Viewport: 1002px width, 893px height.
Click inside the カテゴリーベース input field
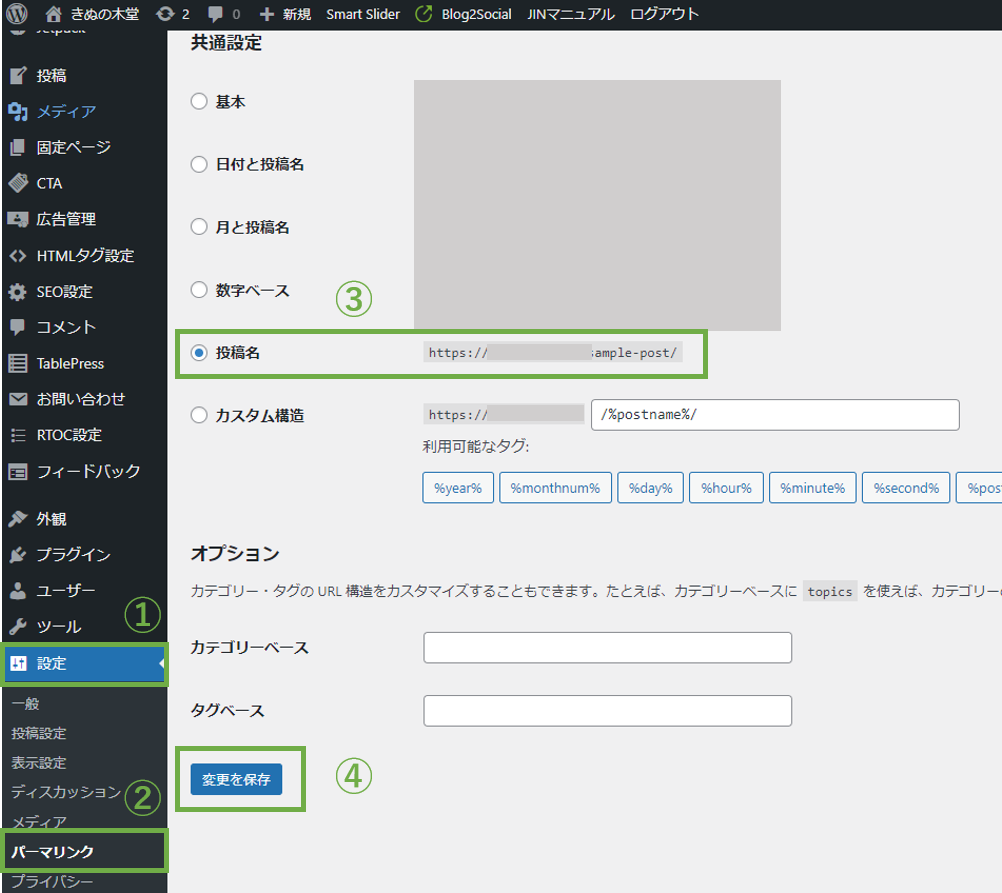[607, 647]
